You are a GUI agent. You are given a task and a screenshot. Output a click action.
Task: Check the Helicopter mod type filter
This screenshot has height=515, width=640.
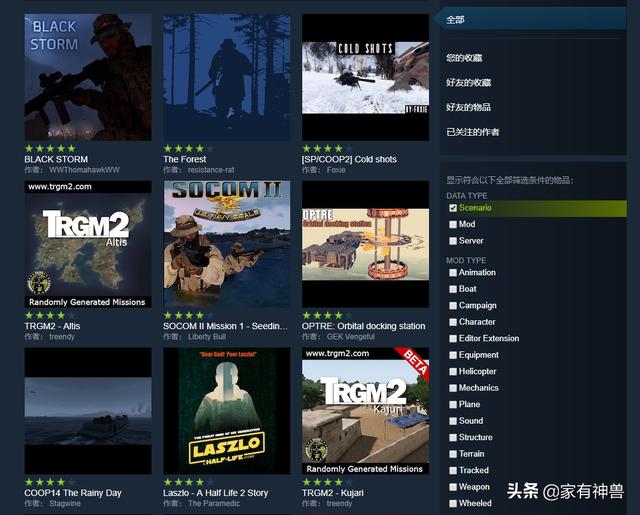(x=453, y=372)
